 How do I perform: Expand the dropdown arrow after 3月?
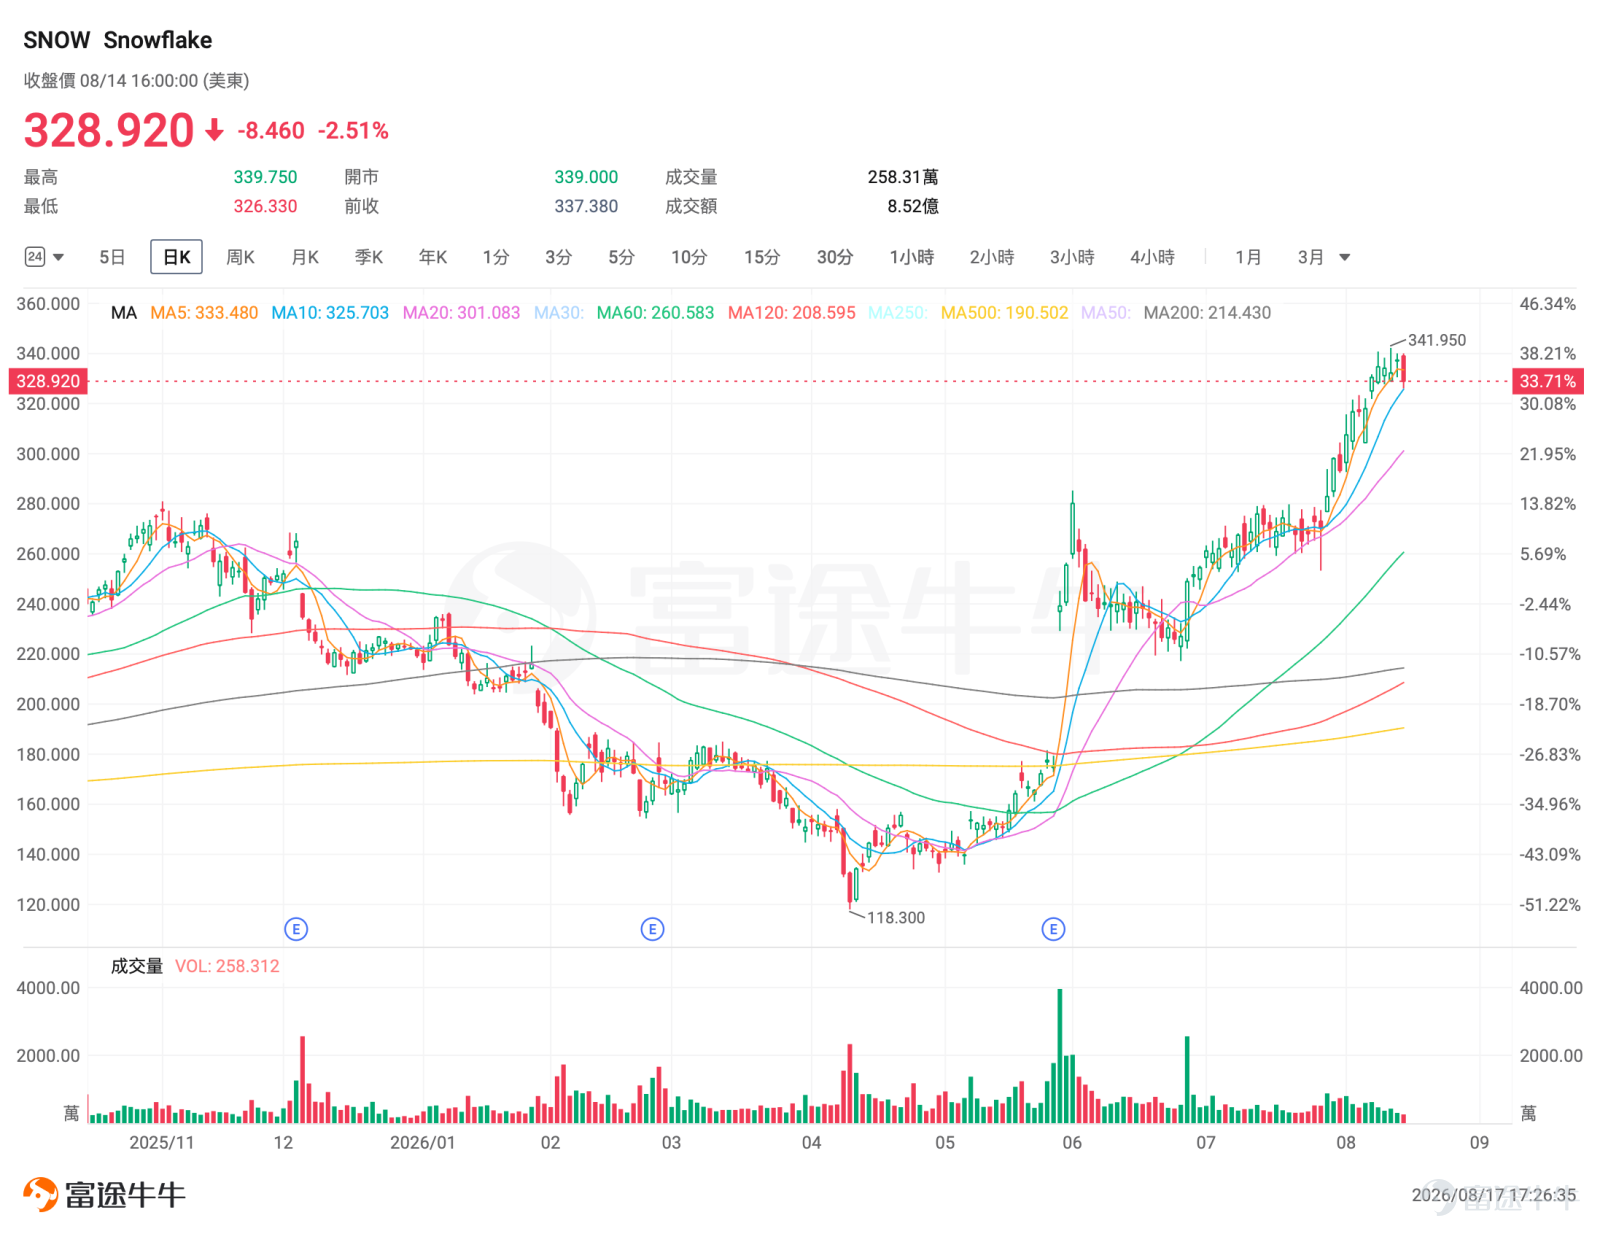coord(1345,258)
